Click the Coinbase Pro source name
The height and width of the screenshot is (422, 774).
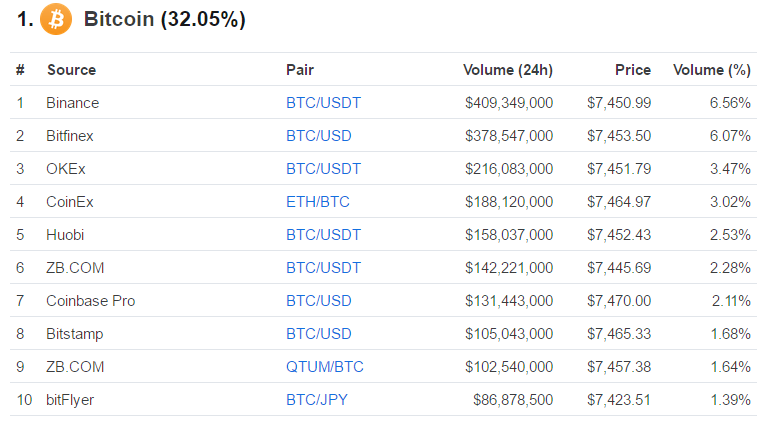(x=90, y=301)
